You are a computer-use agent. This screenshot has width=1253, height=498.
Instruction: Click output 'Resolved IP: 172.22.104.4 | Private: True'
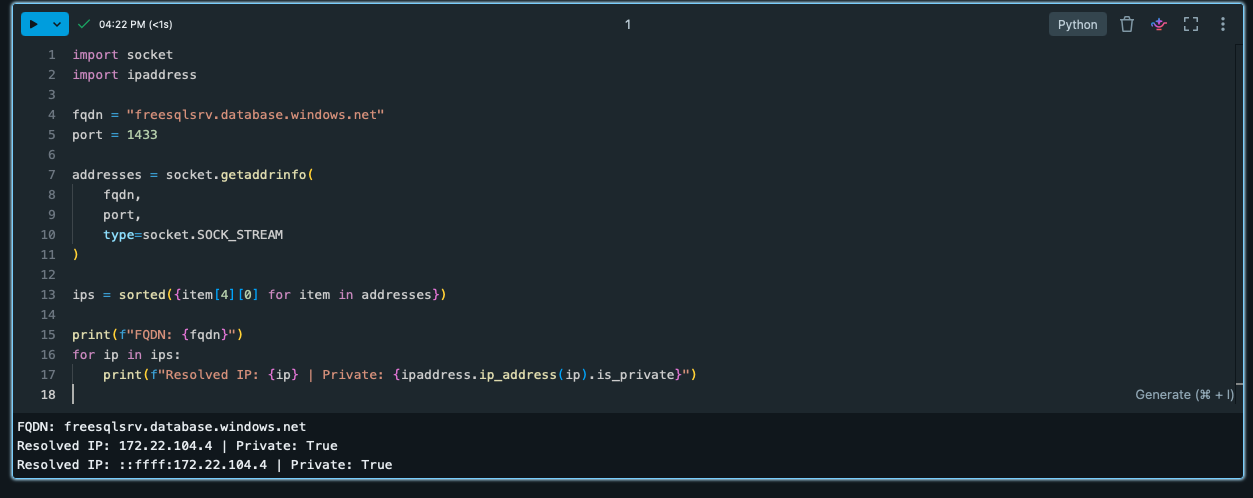[177, 446]
